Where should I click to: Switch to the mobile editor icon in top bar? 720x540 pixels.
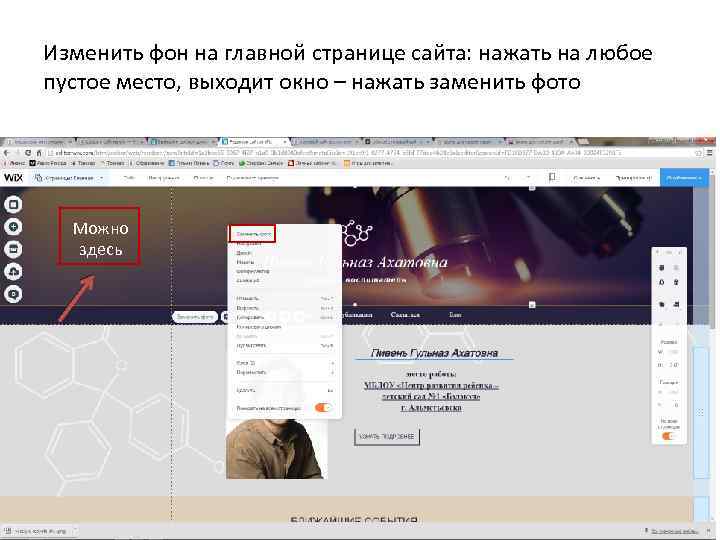552,178
